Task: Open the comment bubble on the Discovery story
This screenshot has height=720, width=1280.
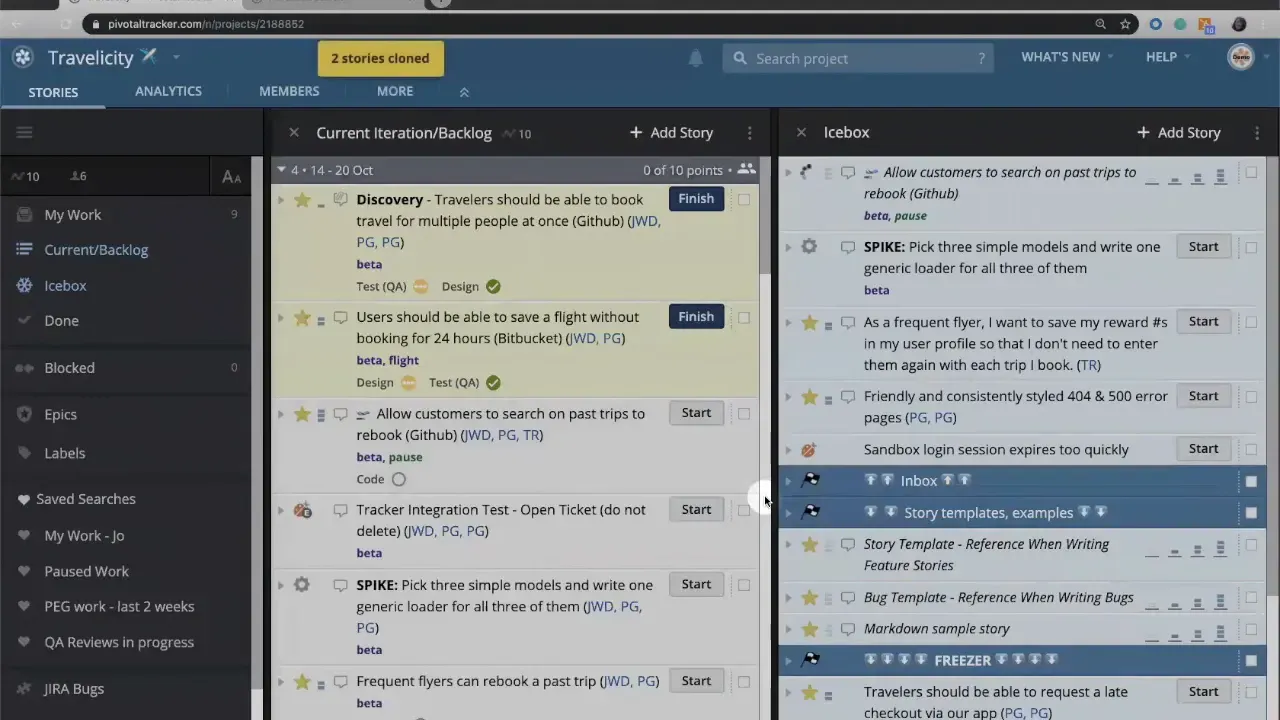Action: (x=340, y=199)
